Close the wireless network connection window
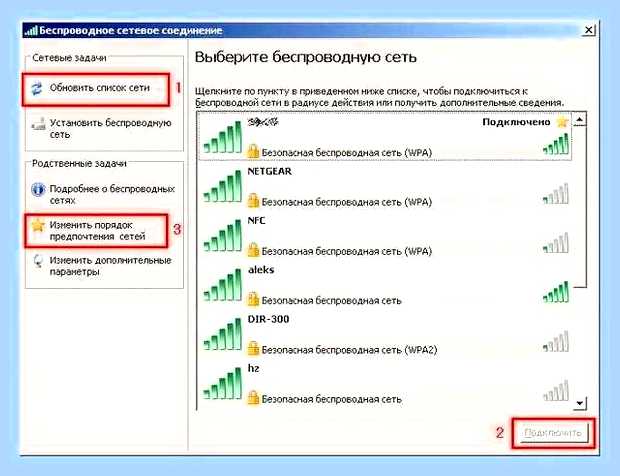620x476 pixels. click(588, 30)
